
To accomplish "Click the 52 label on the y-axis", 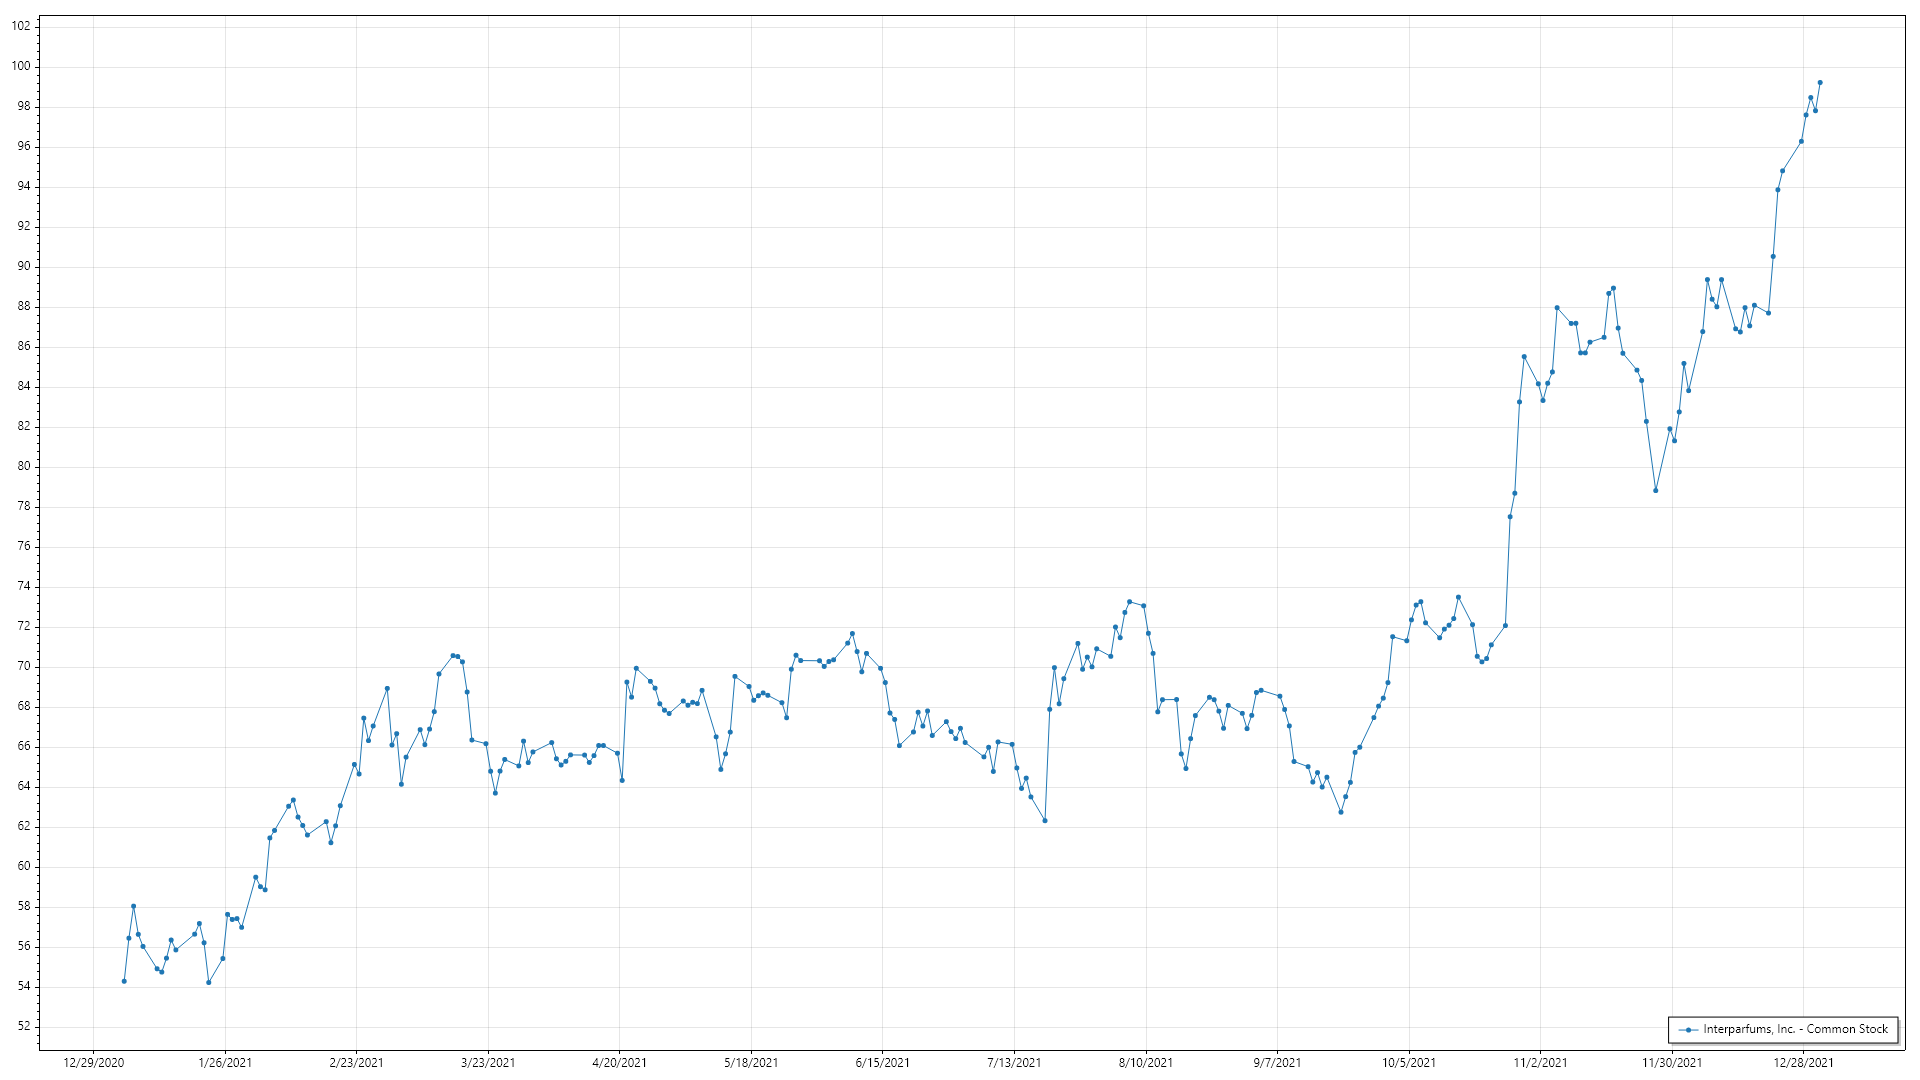I will 24,1027.
